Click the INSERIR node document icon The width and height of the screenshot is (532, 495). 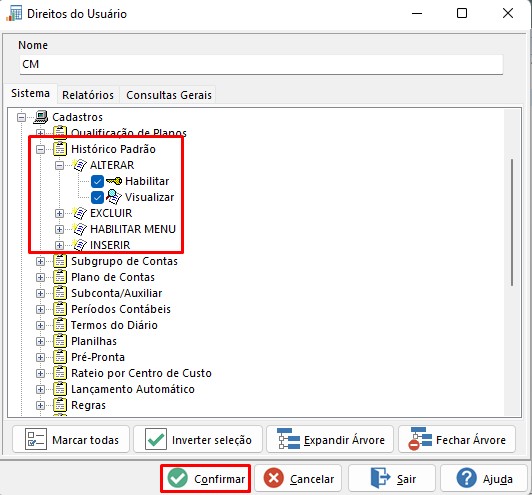click(x=80, y=245)
